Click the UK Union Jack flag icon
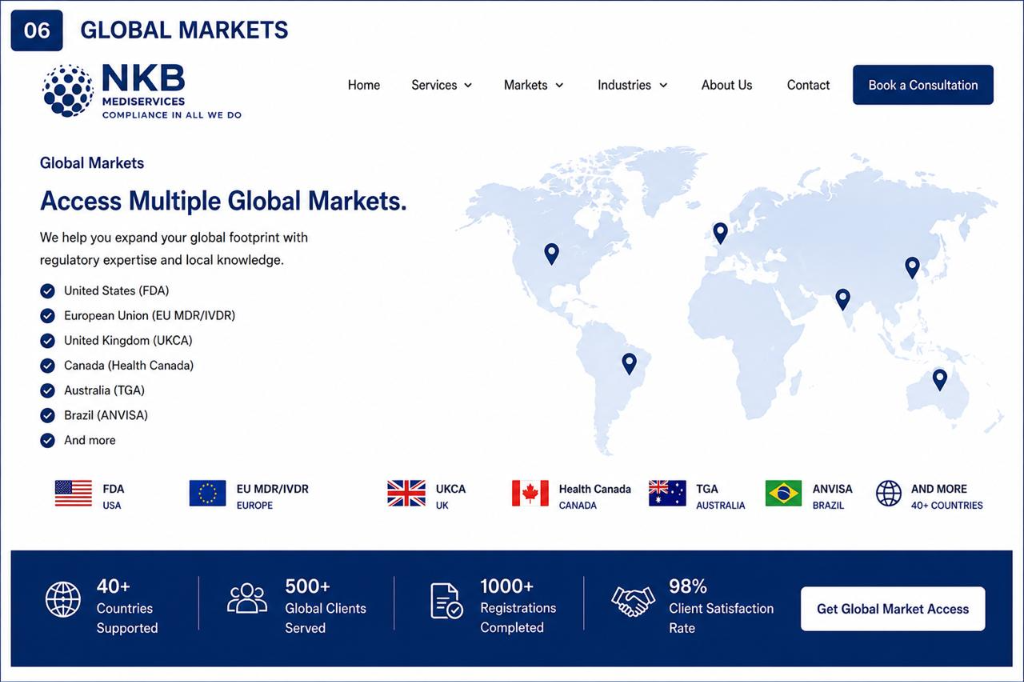The image size is (1024, 682). pyautogui.click(x=406, y=493)
